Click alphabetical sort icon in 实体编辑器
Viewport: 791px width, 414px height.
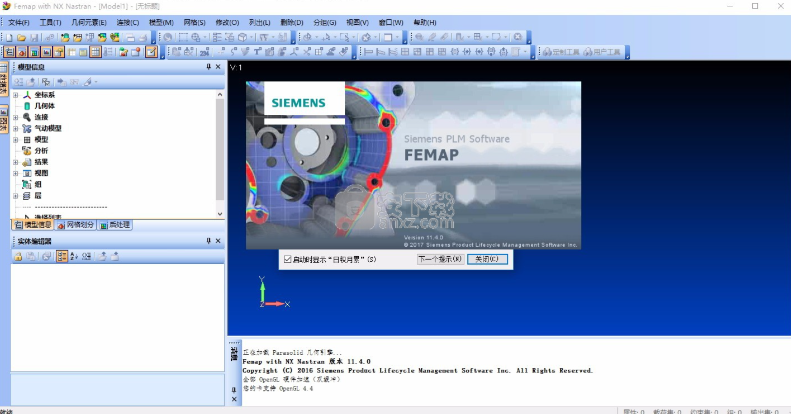coord(76,257)
